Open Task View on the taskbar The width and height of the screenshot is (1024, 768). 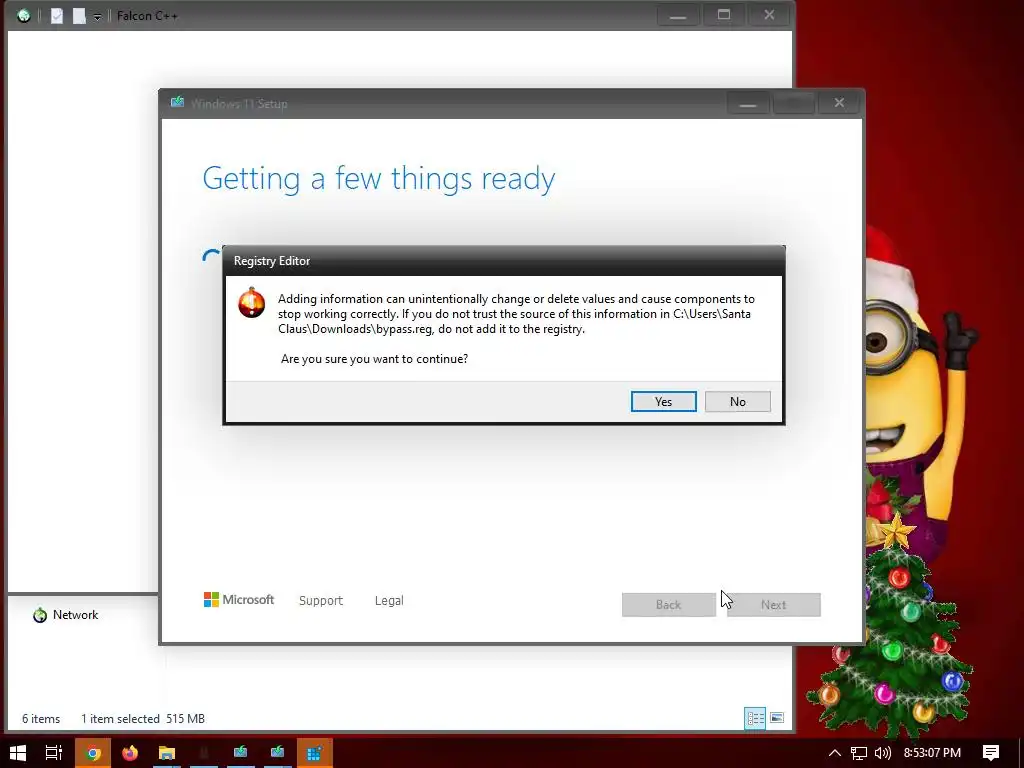pyautogui.click(x=54, y=753)
